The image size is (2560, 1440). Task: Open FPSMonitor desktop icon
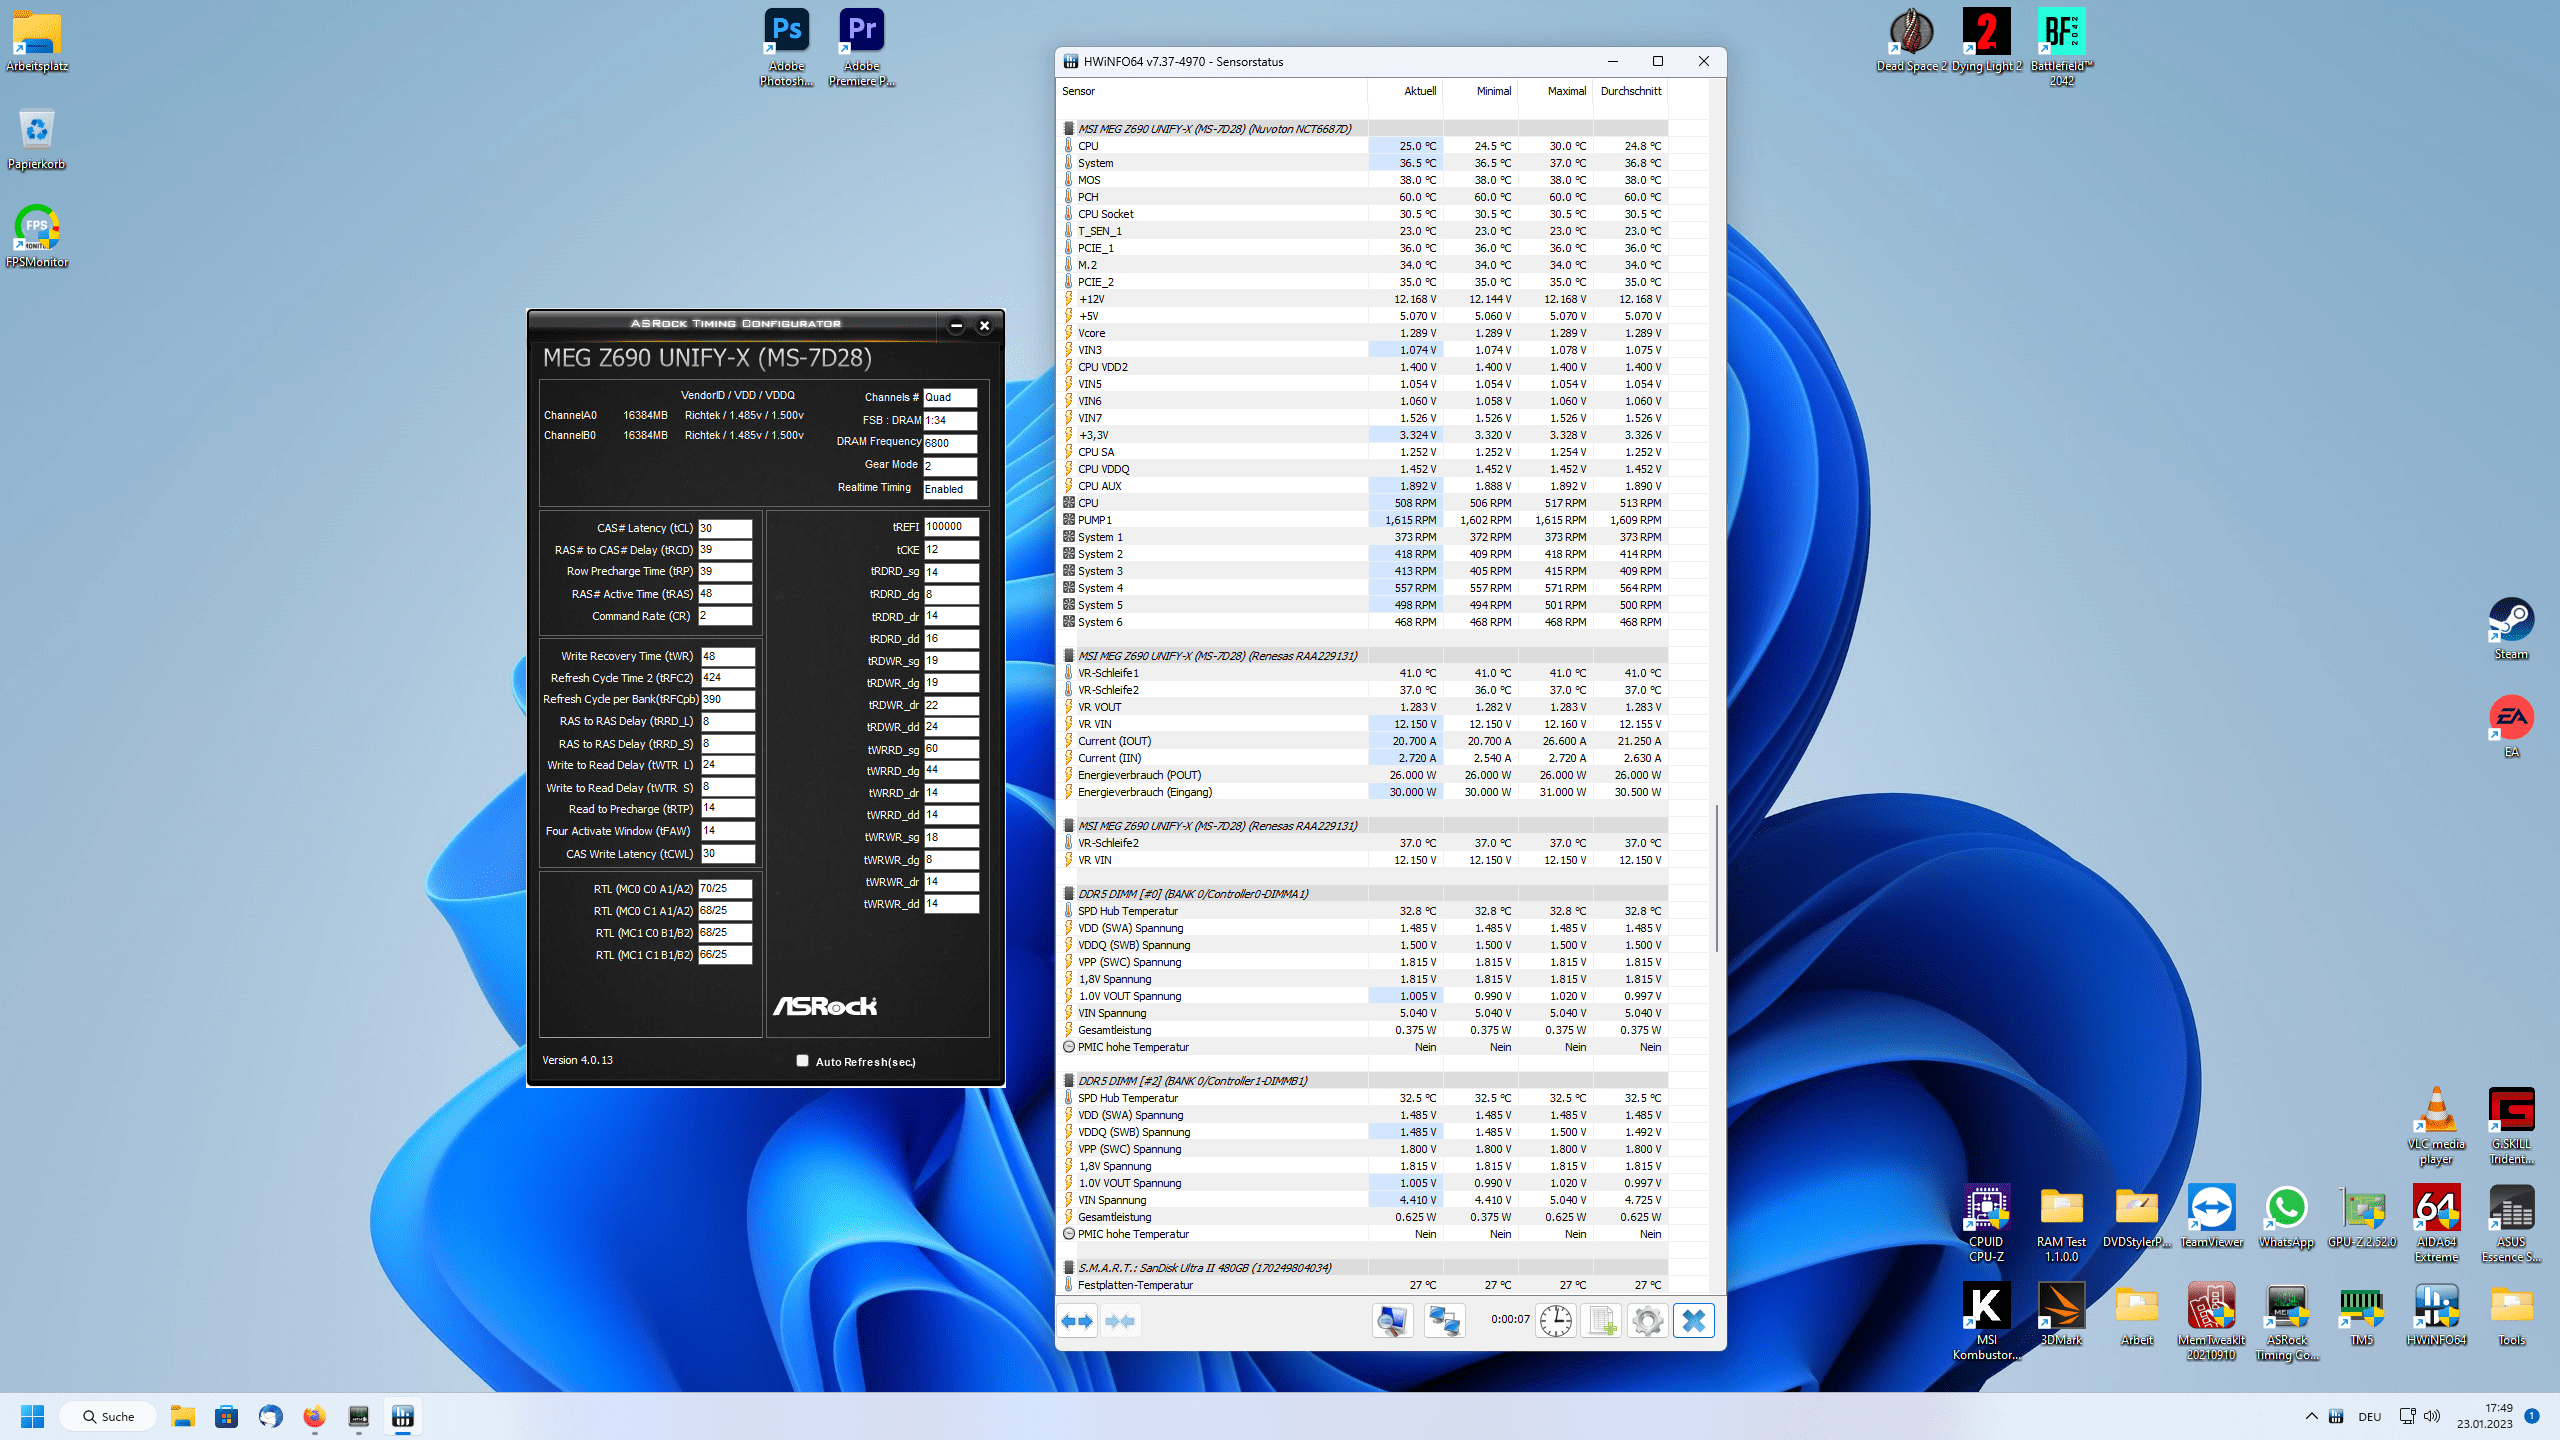coord(37,237)
